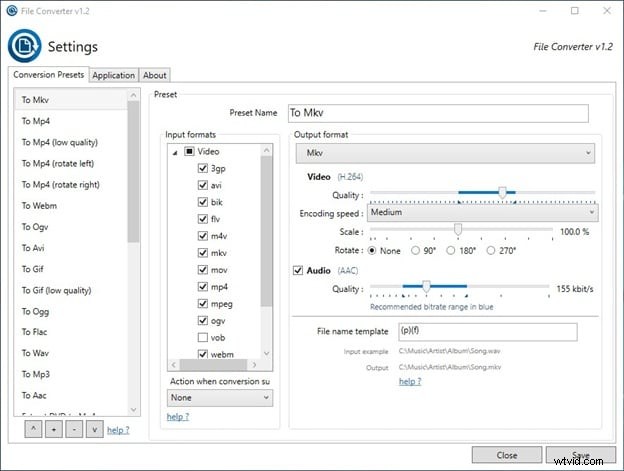Select the To Mp4 preset

pyautogui.click(x=71, y=121)
